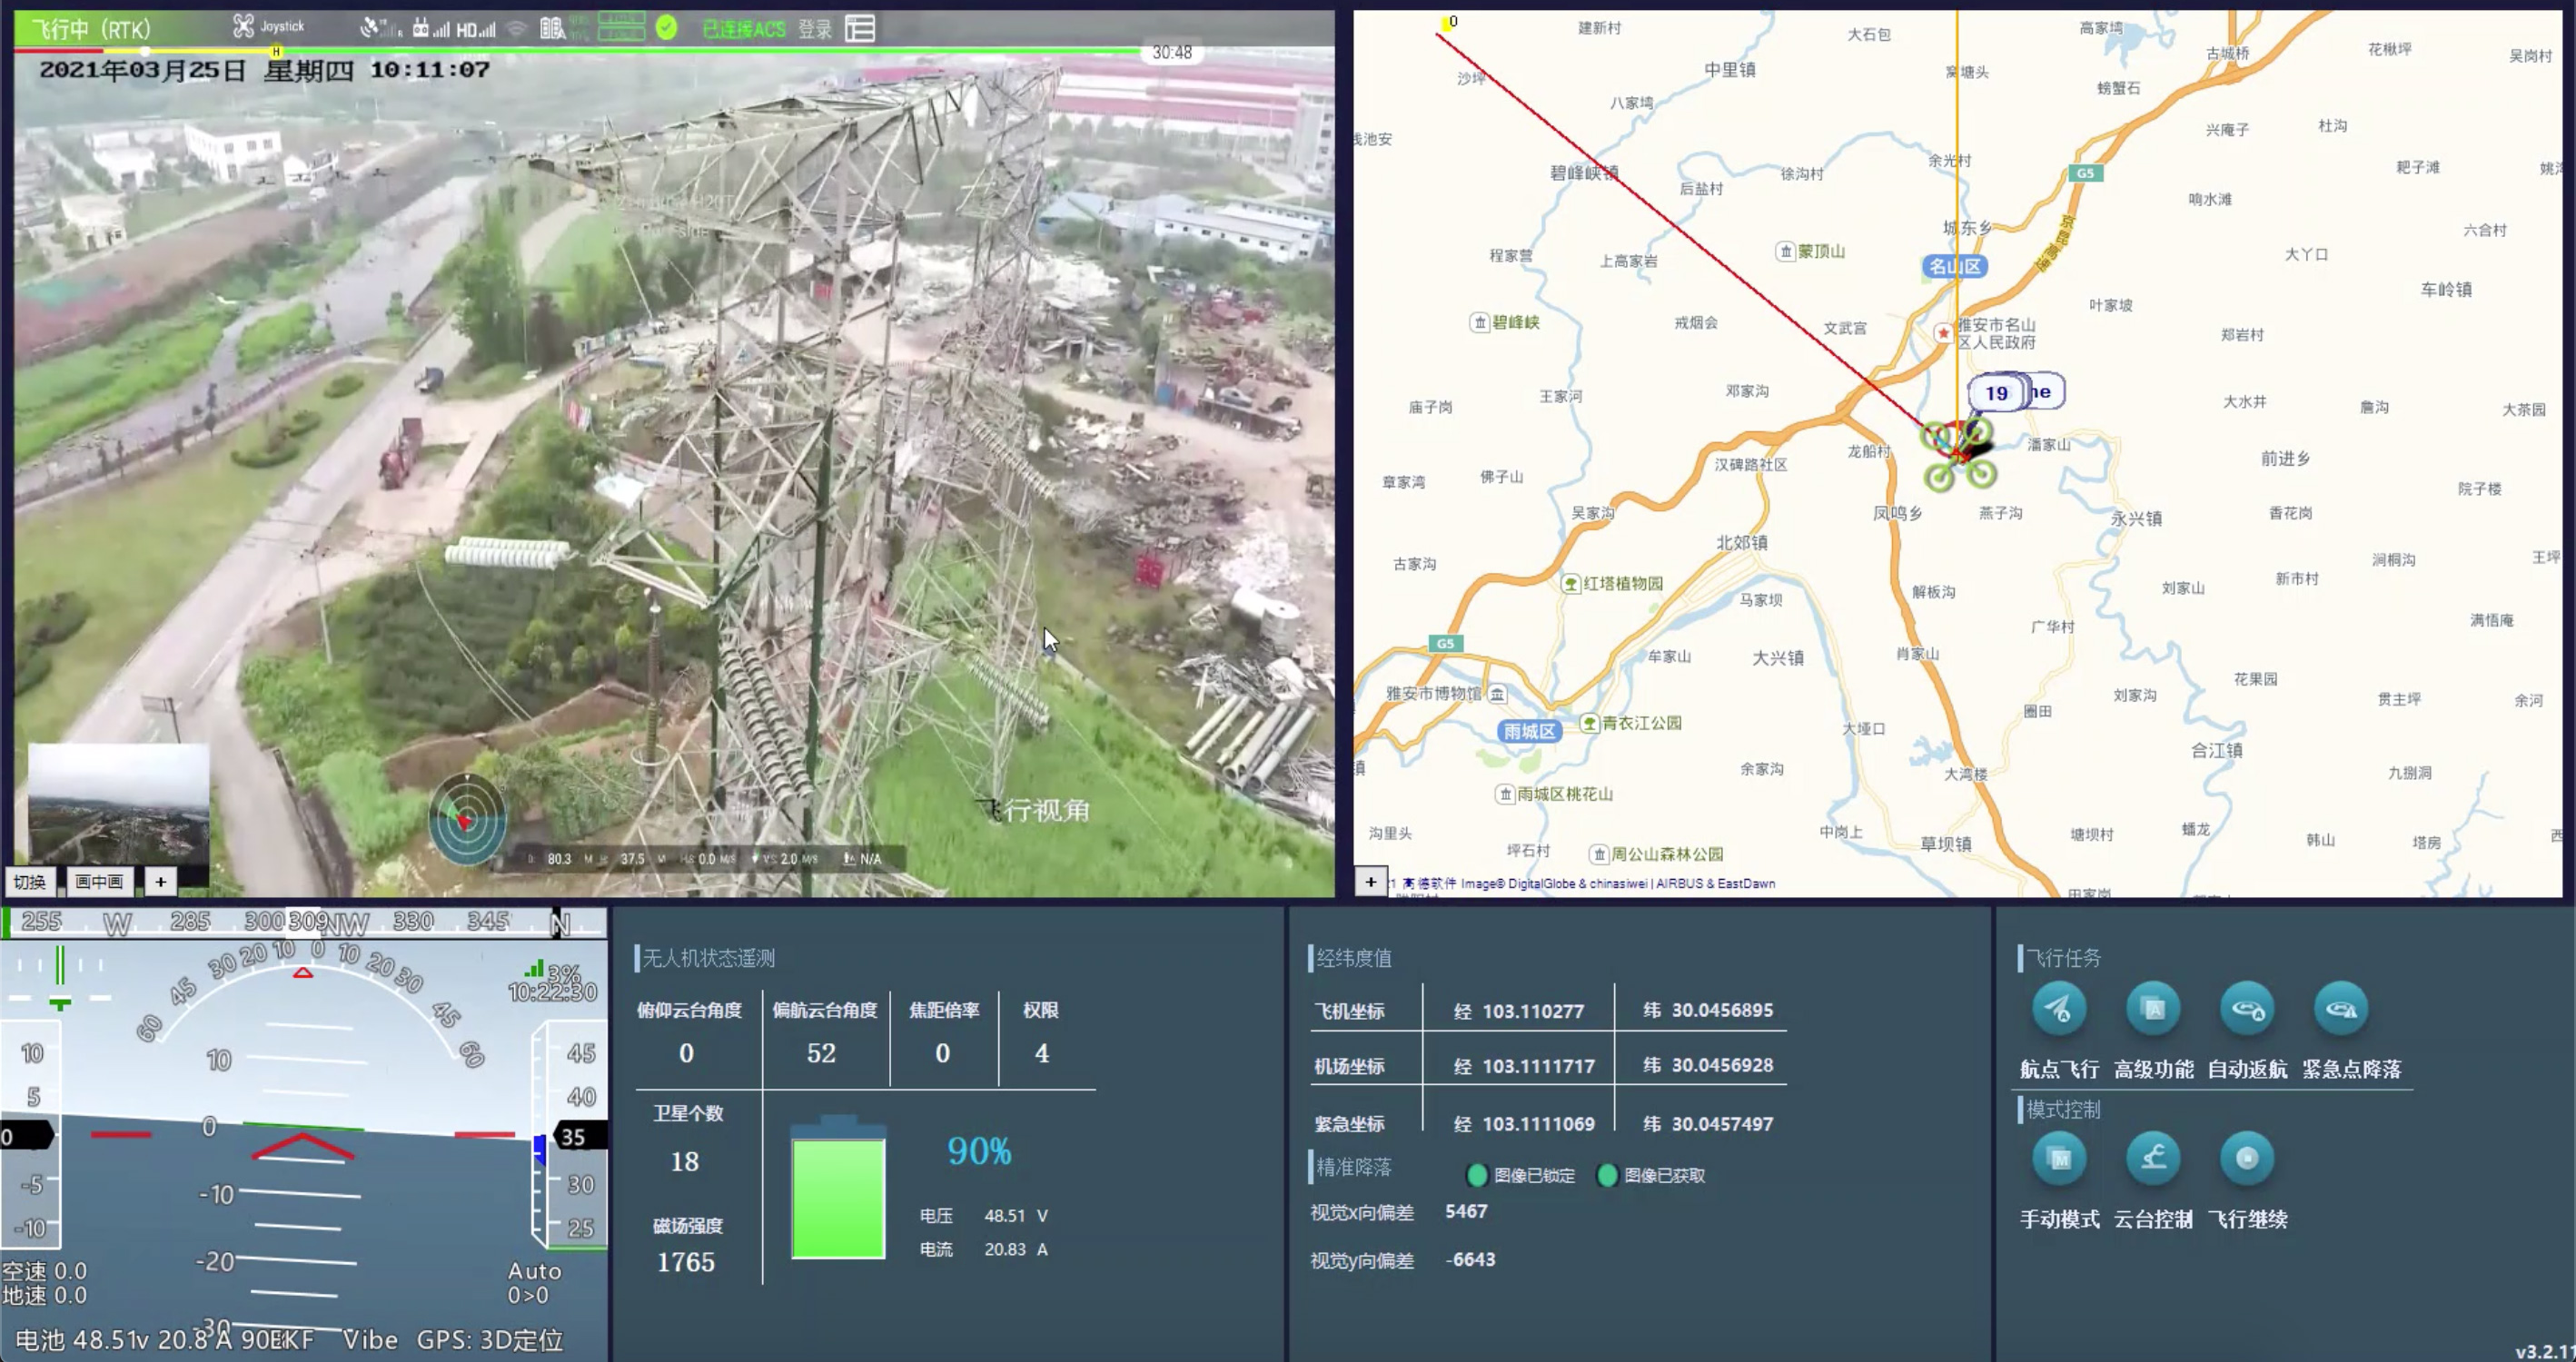The width and height of the screenshot is (2576, 1362).
Task: Click the HD video signal icon
Action: (475, 29)
